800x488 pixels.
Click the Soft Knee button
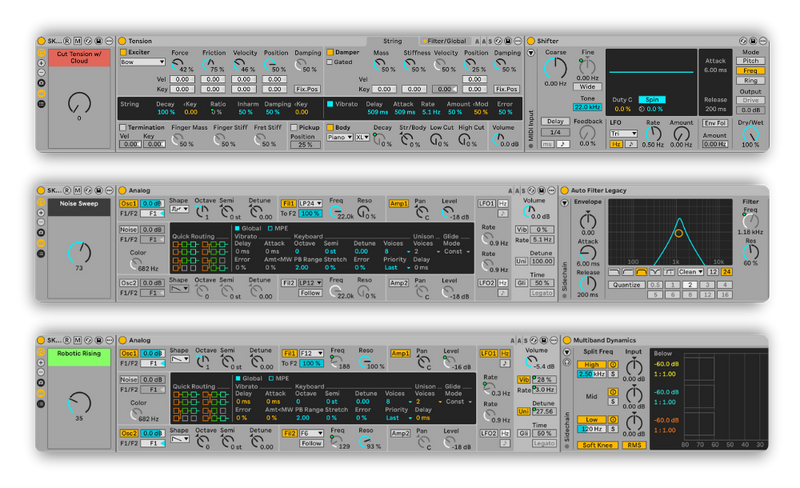tap(597, 445)
